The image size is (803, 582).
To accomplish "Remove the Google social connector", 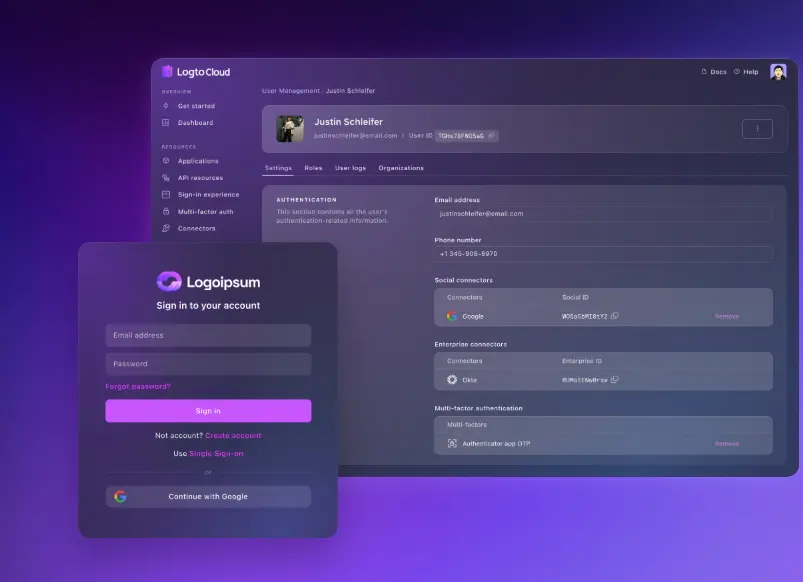I will coord(727,317).
